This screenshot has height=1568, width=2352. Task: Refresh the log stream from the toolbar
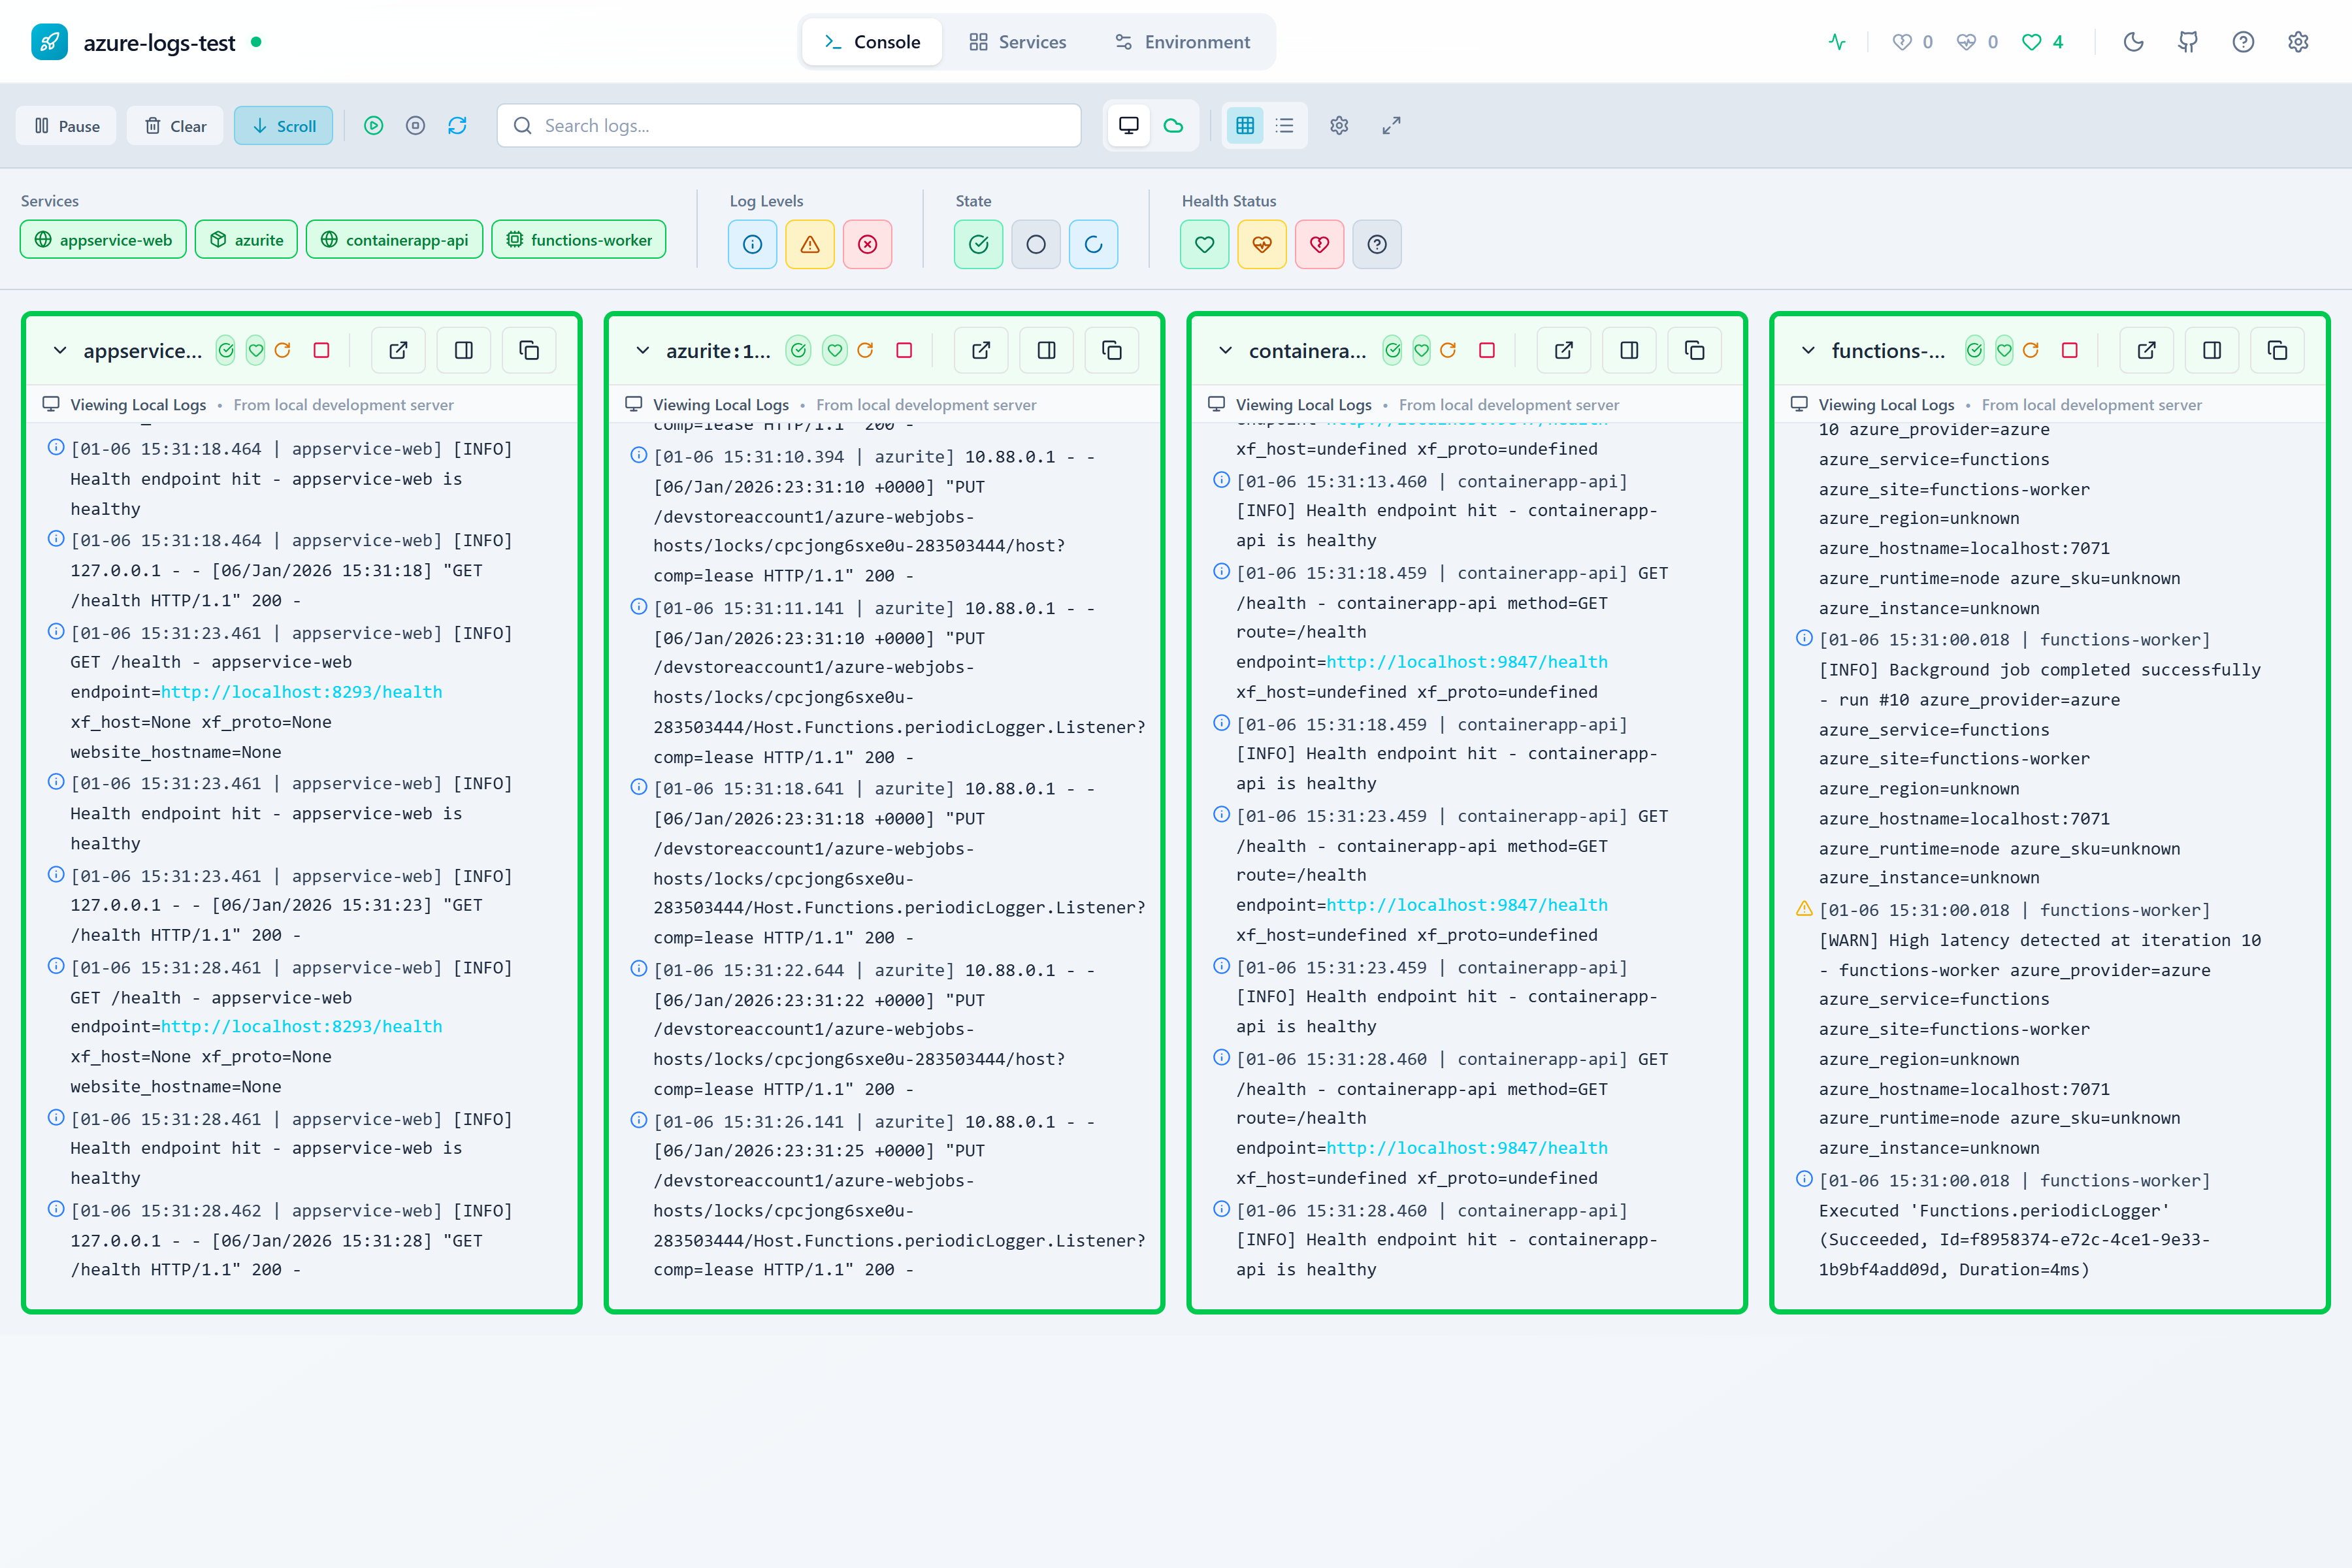click(x=458, y=126)
